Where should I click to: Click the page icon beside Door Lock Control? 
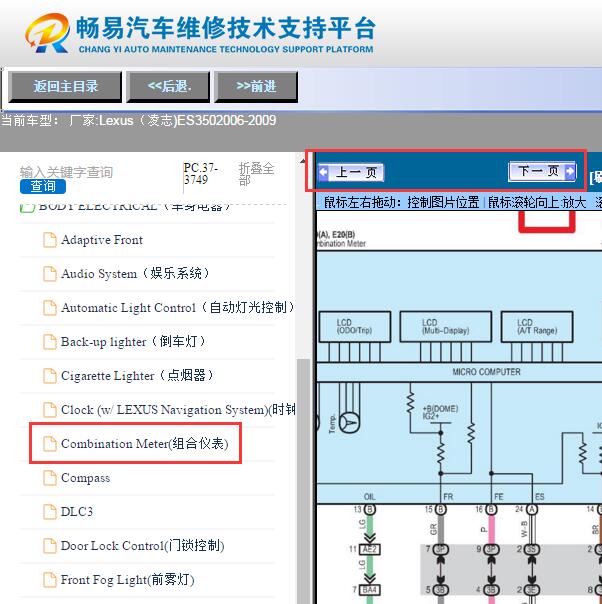click(x=49, y=545)
